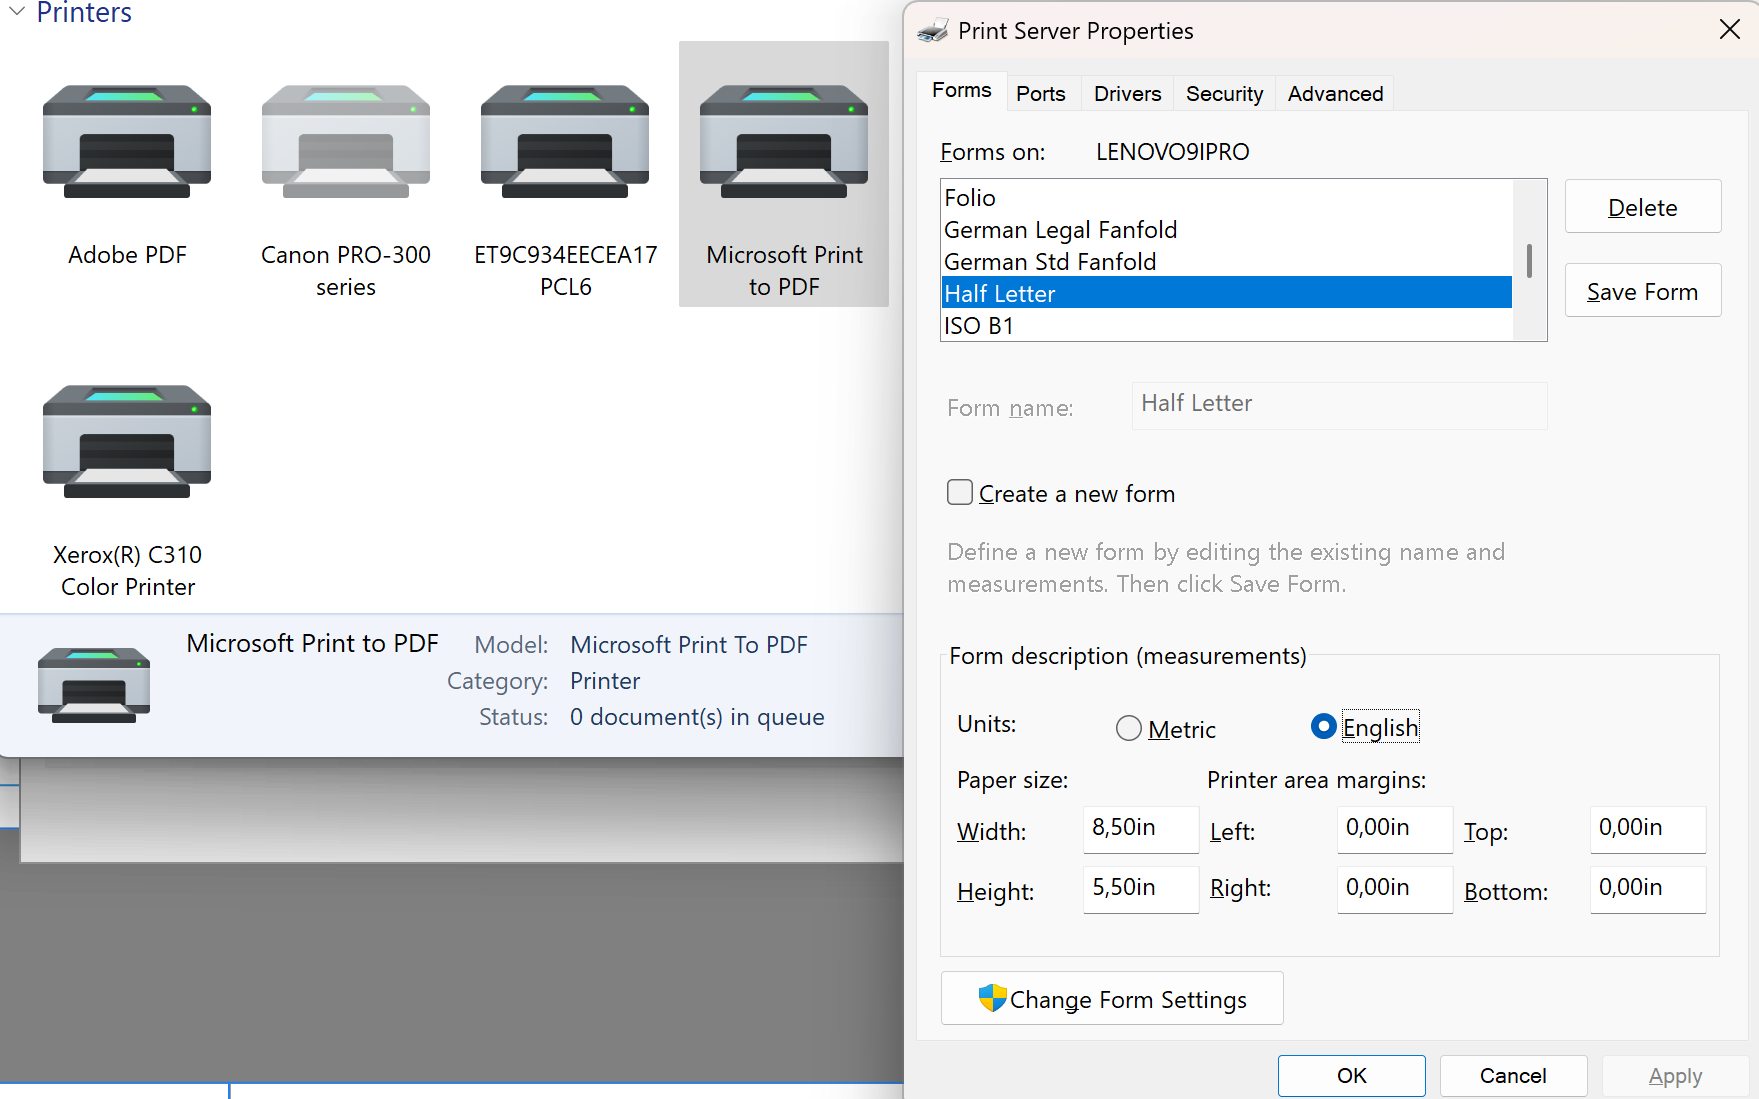Click the Printers group heading
This screenshot has height=1099, width=1759.
pos(84,13)
